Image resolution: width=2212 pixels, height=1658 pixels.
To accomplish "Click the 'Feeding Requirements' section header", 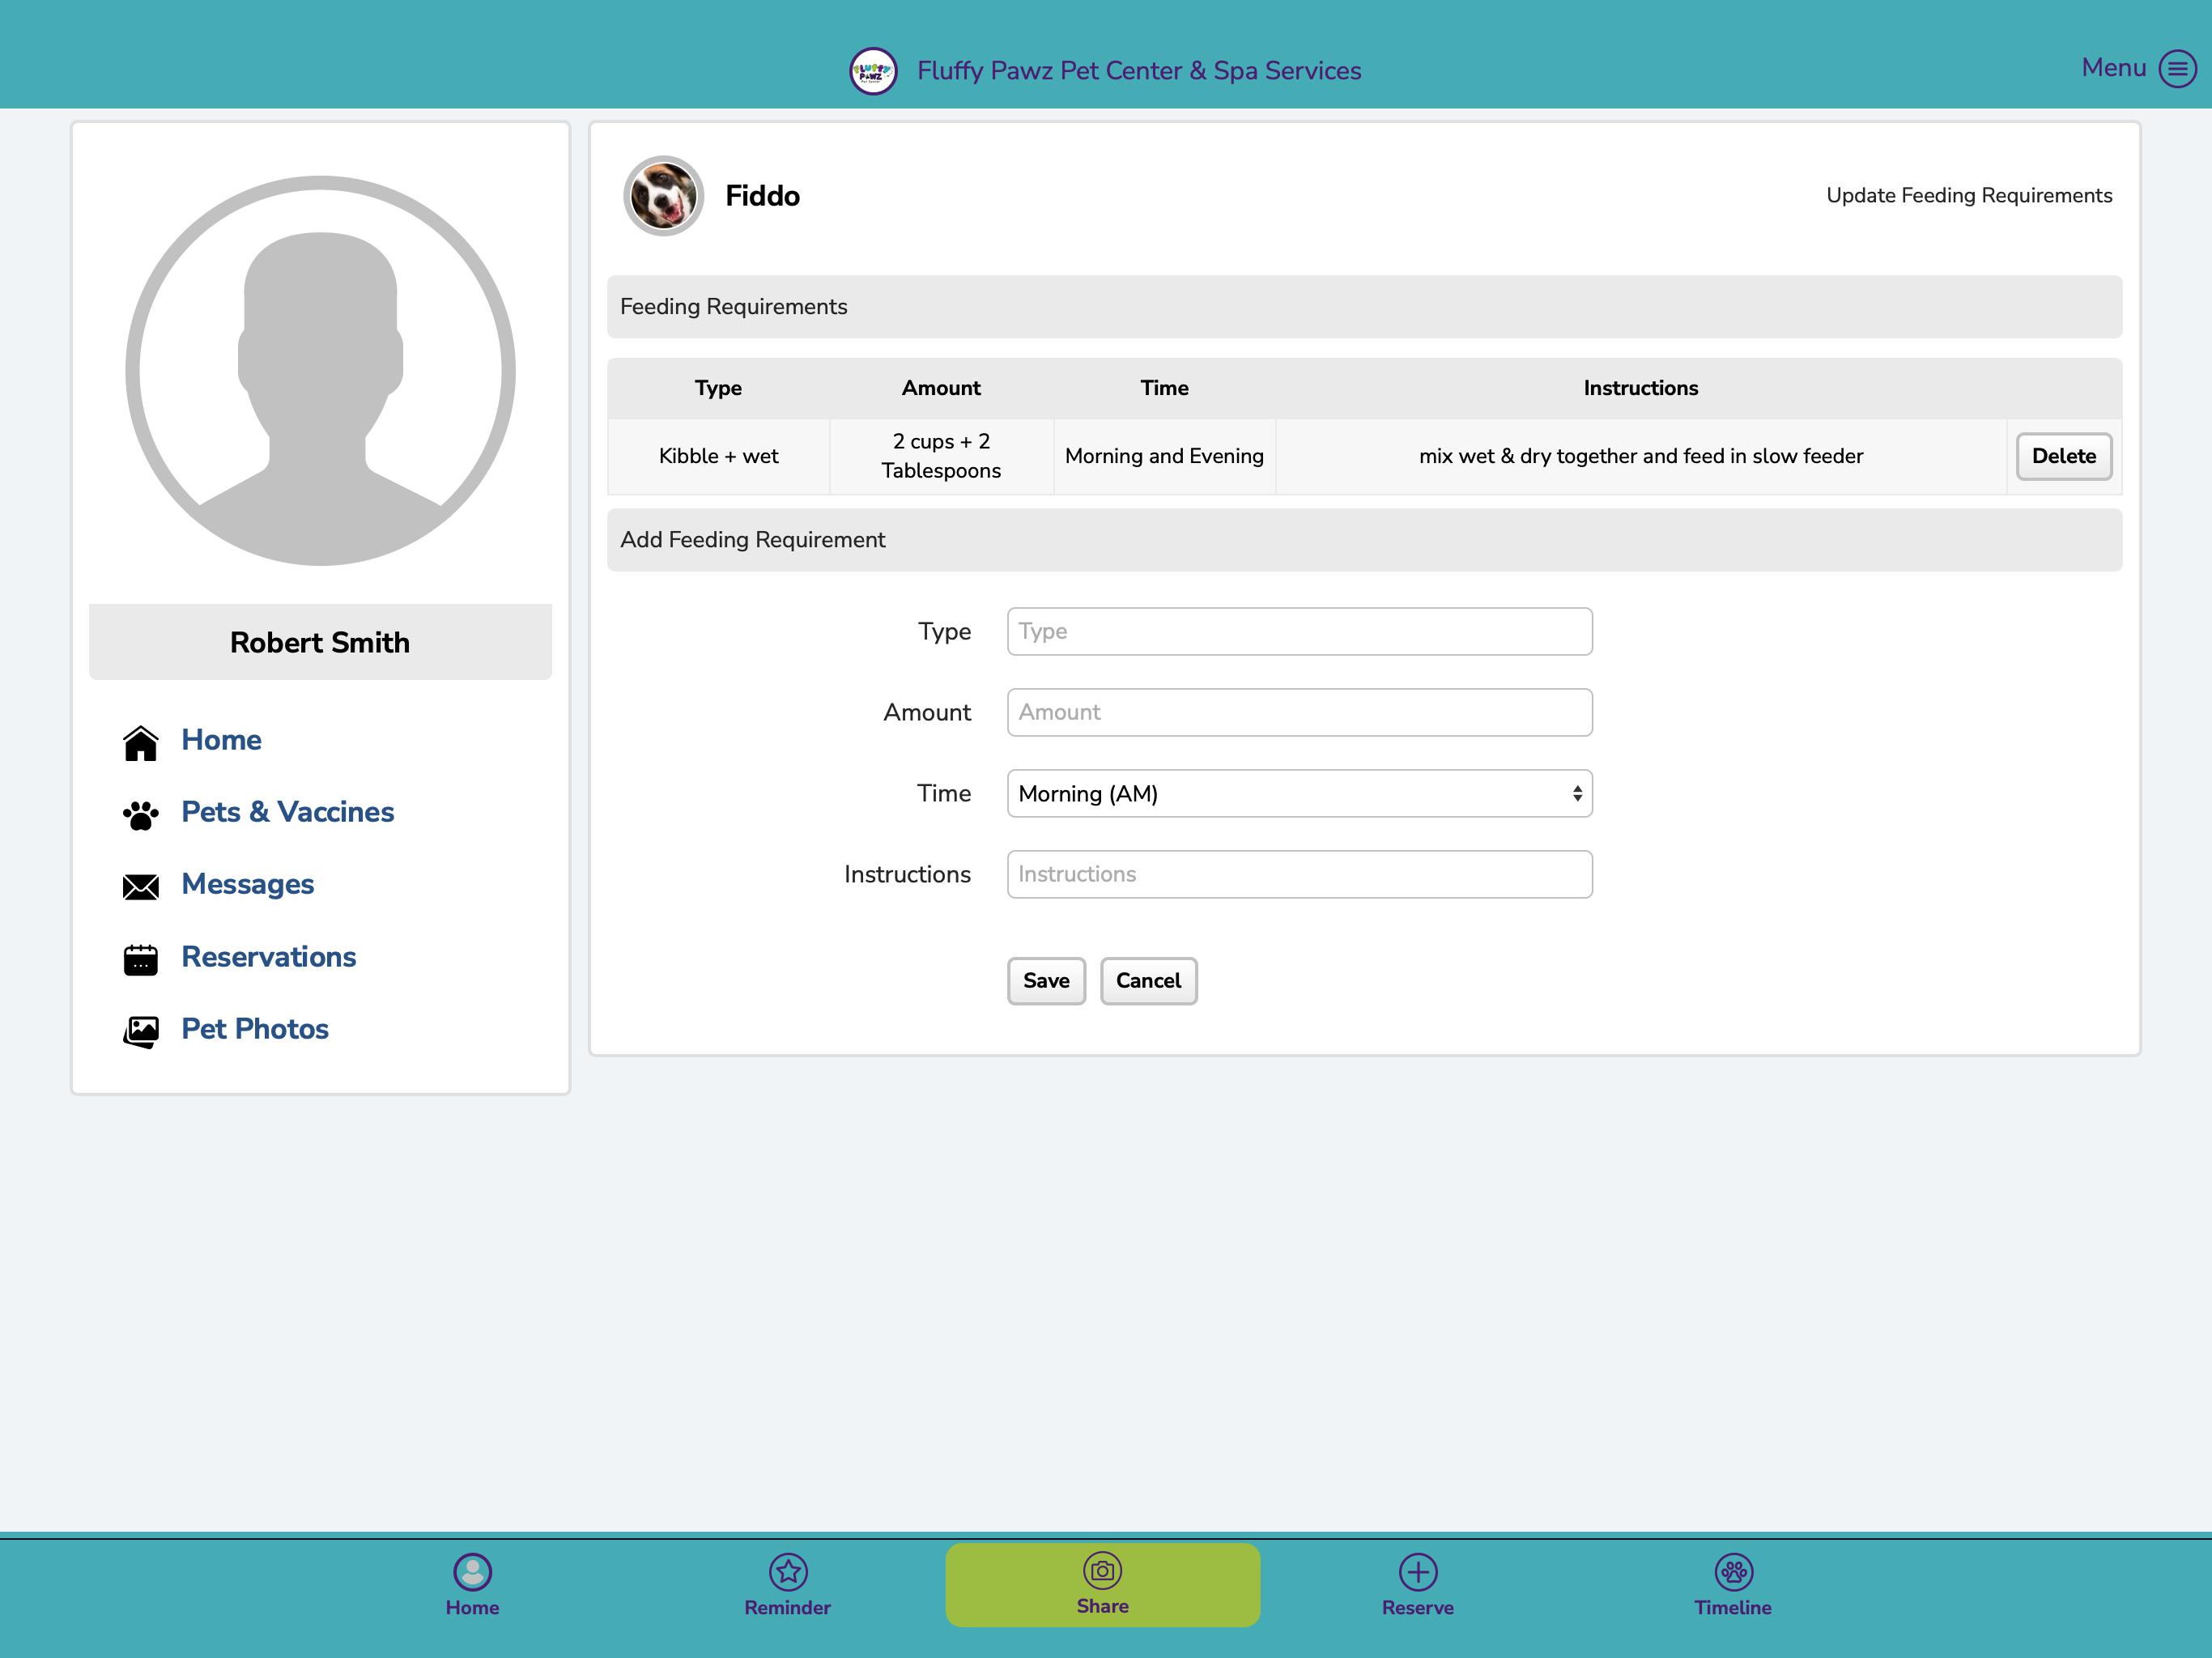I will [1364, 307].
